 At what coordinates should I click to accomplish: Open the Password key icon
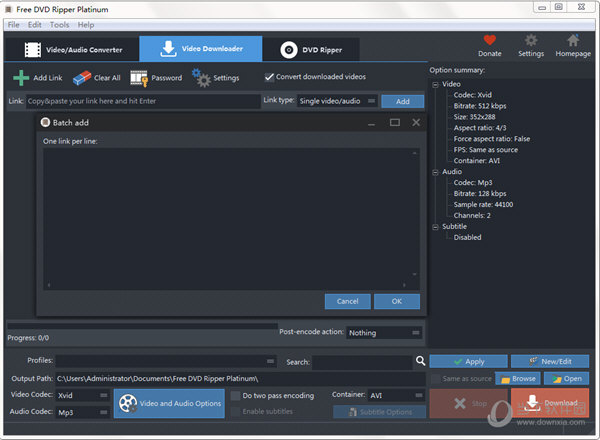click(139, 78)
